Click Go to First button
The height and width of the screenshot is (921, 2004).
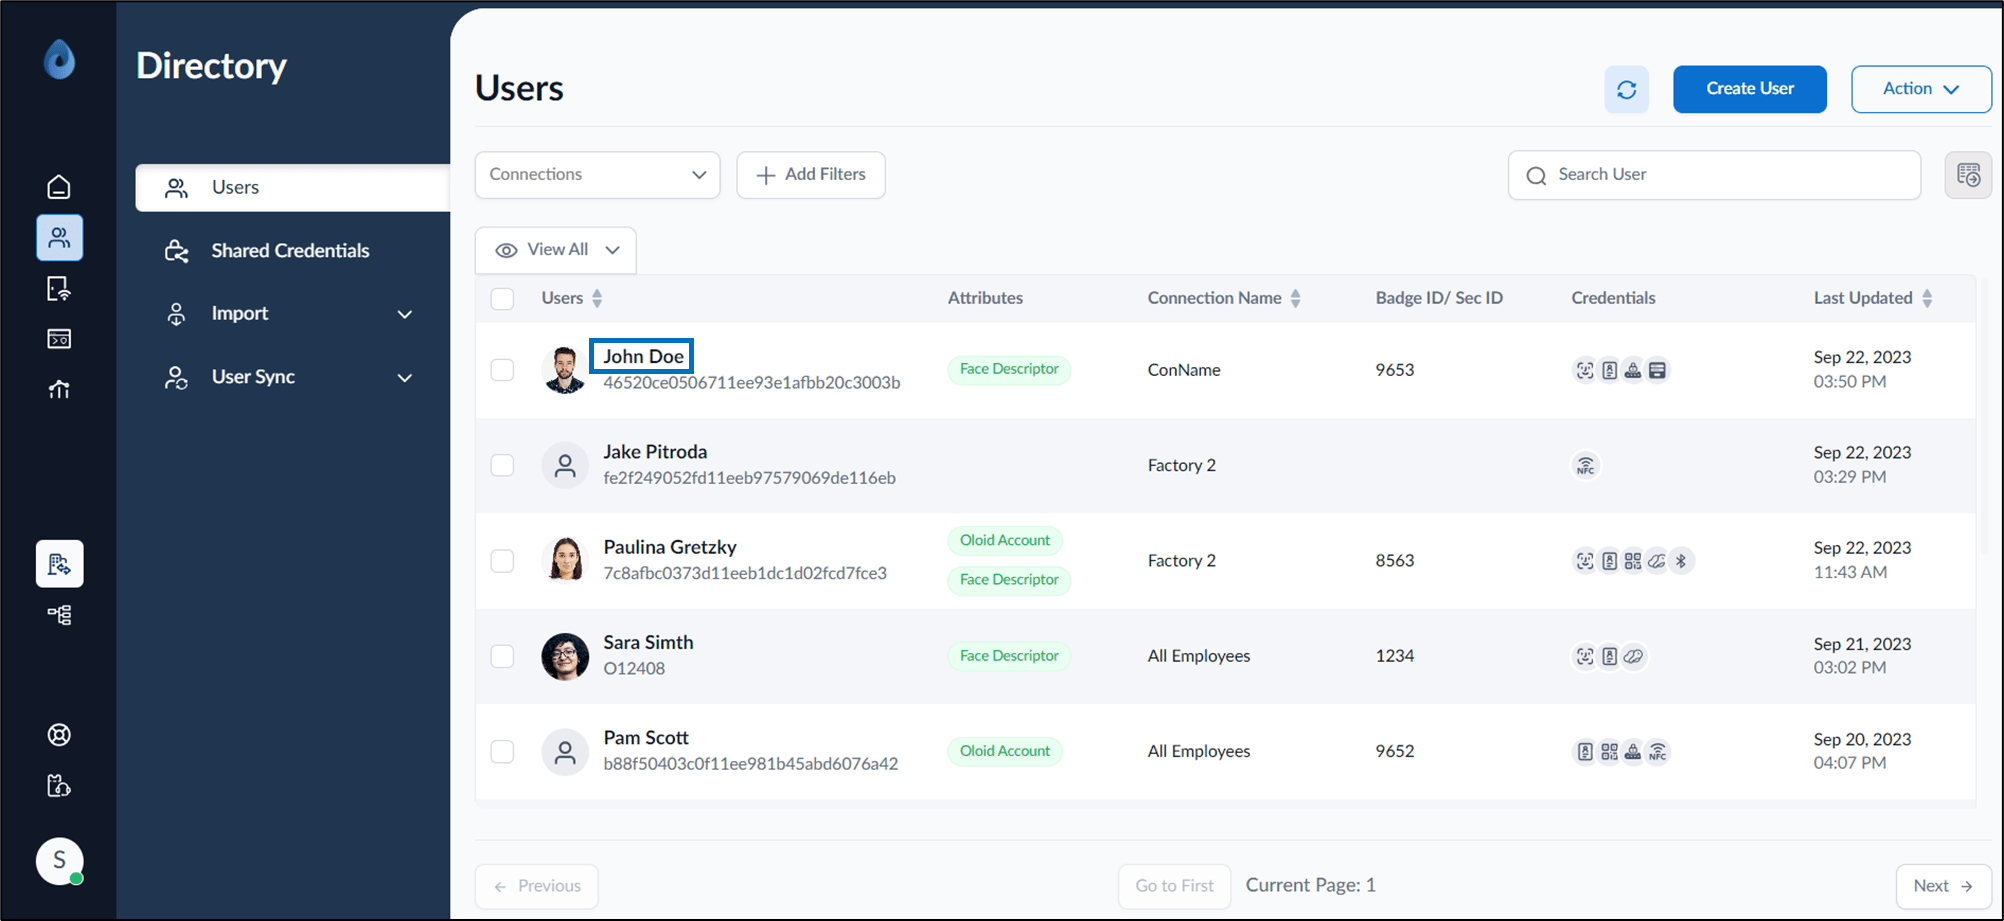click(x=1174, y=886)
